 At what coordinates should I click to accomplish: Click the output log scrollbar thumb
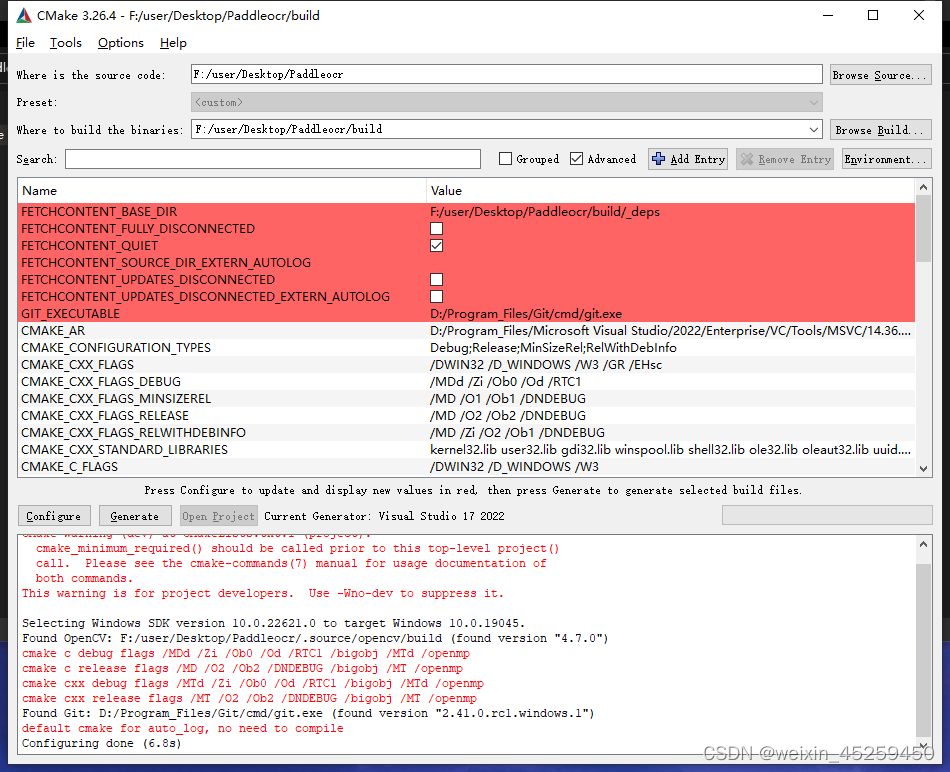(923, 650)
